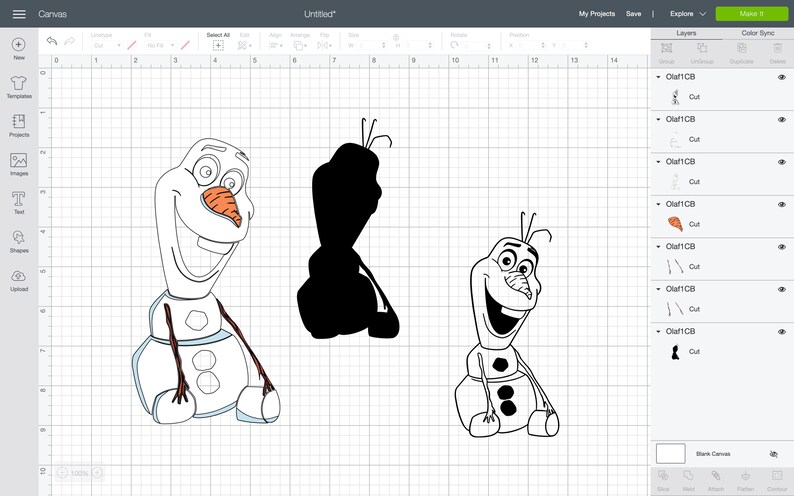Click the width W size field
The height and width of the screenshot is (496, 794).
[x=372, y=46]
